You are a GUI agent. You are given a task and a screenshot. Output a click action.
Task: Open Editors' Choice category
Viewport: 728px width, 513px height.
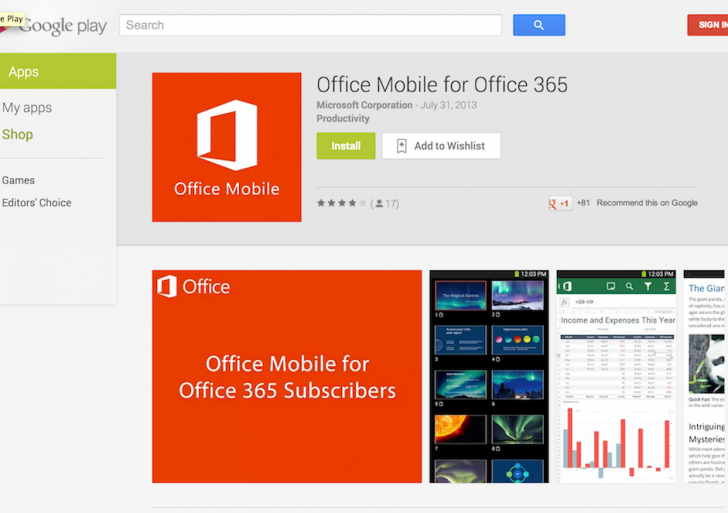tap(37, 203)
